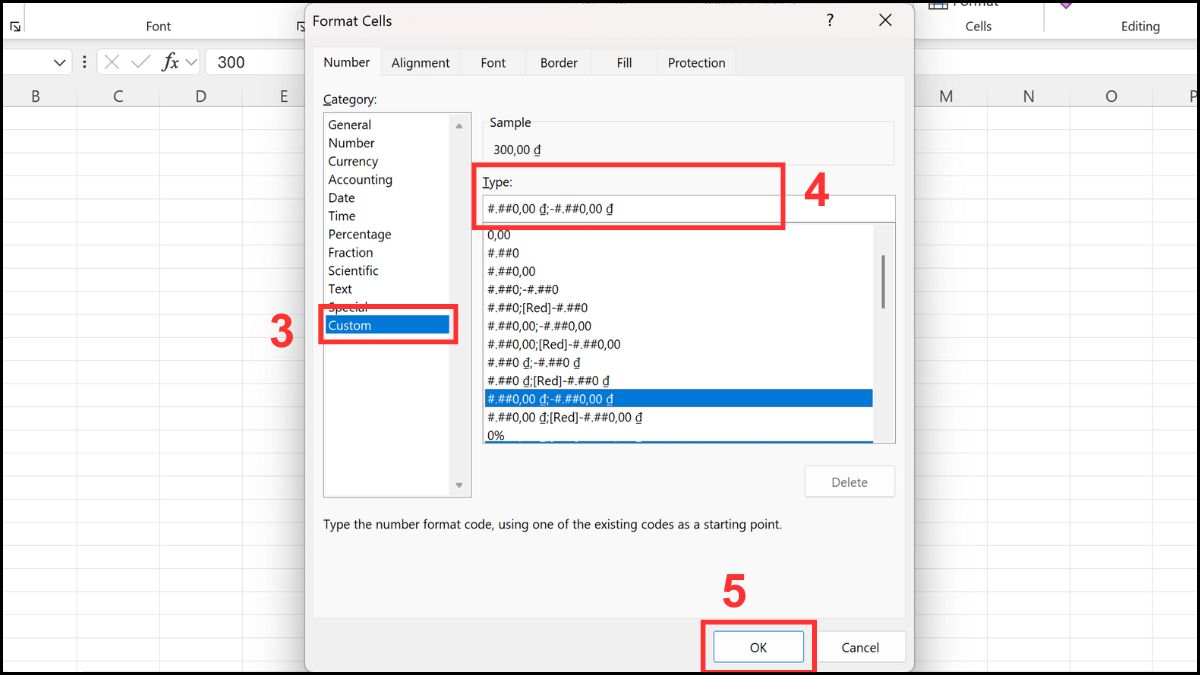Click the Category list scroll-down arrow
This screenshot has height=675, width=1200.
[x=460, y=484]
